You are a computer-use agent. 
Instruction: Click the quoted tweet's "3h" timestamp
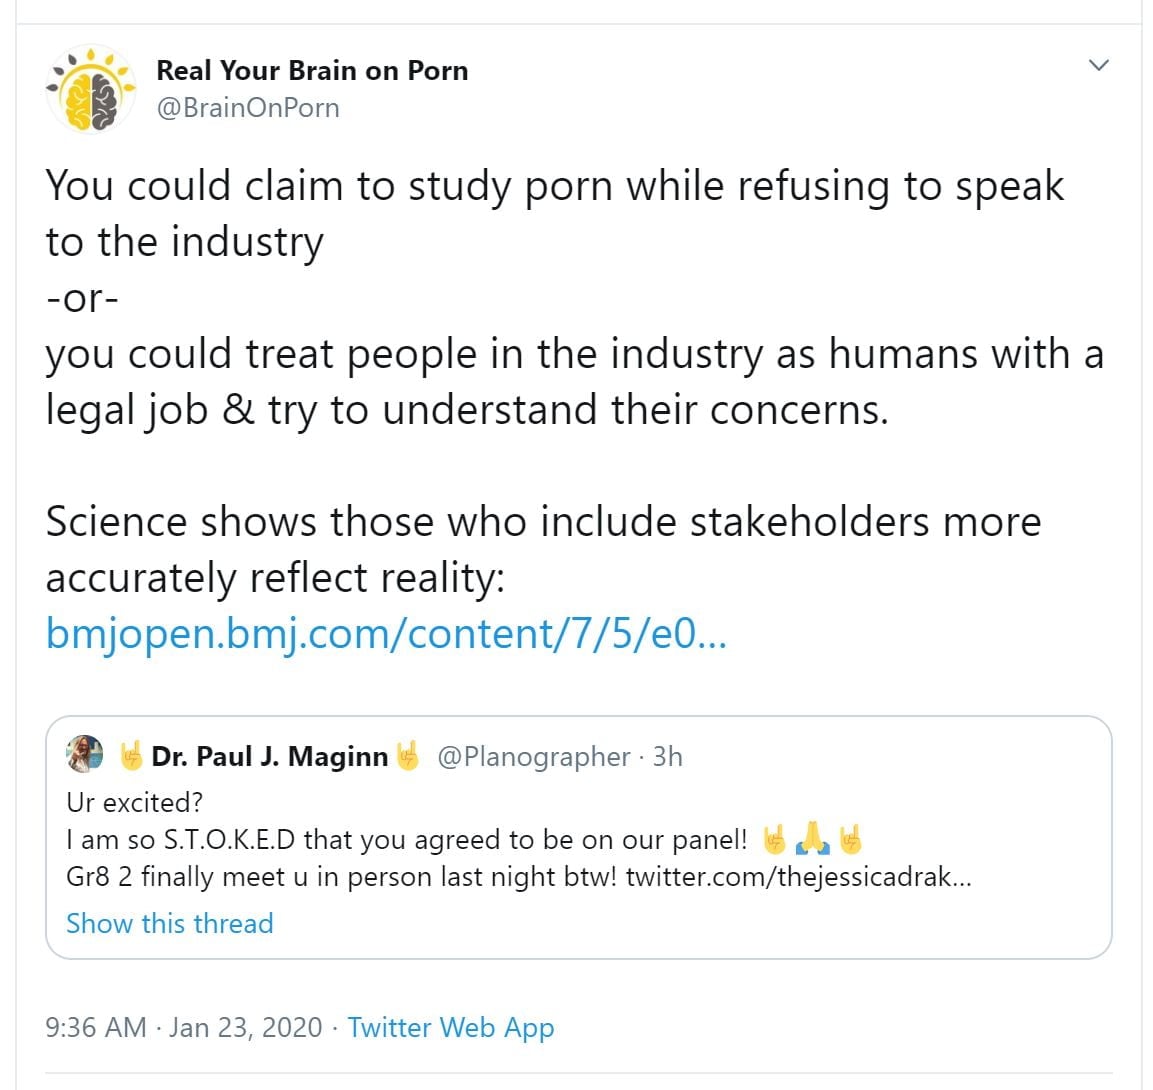(x=668, y=757)
